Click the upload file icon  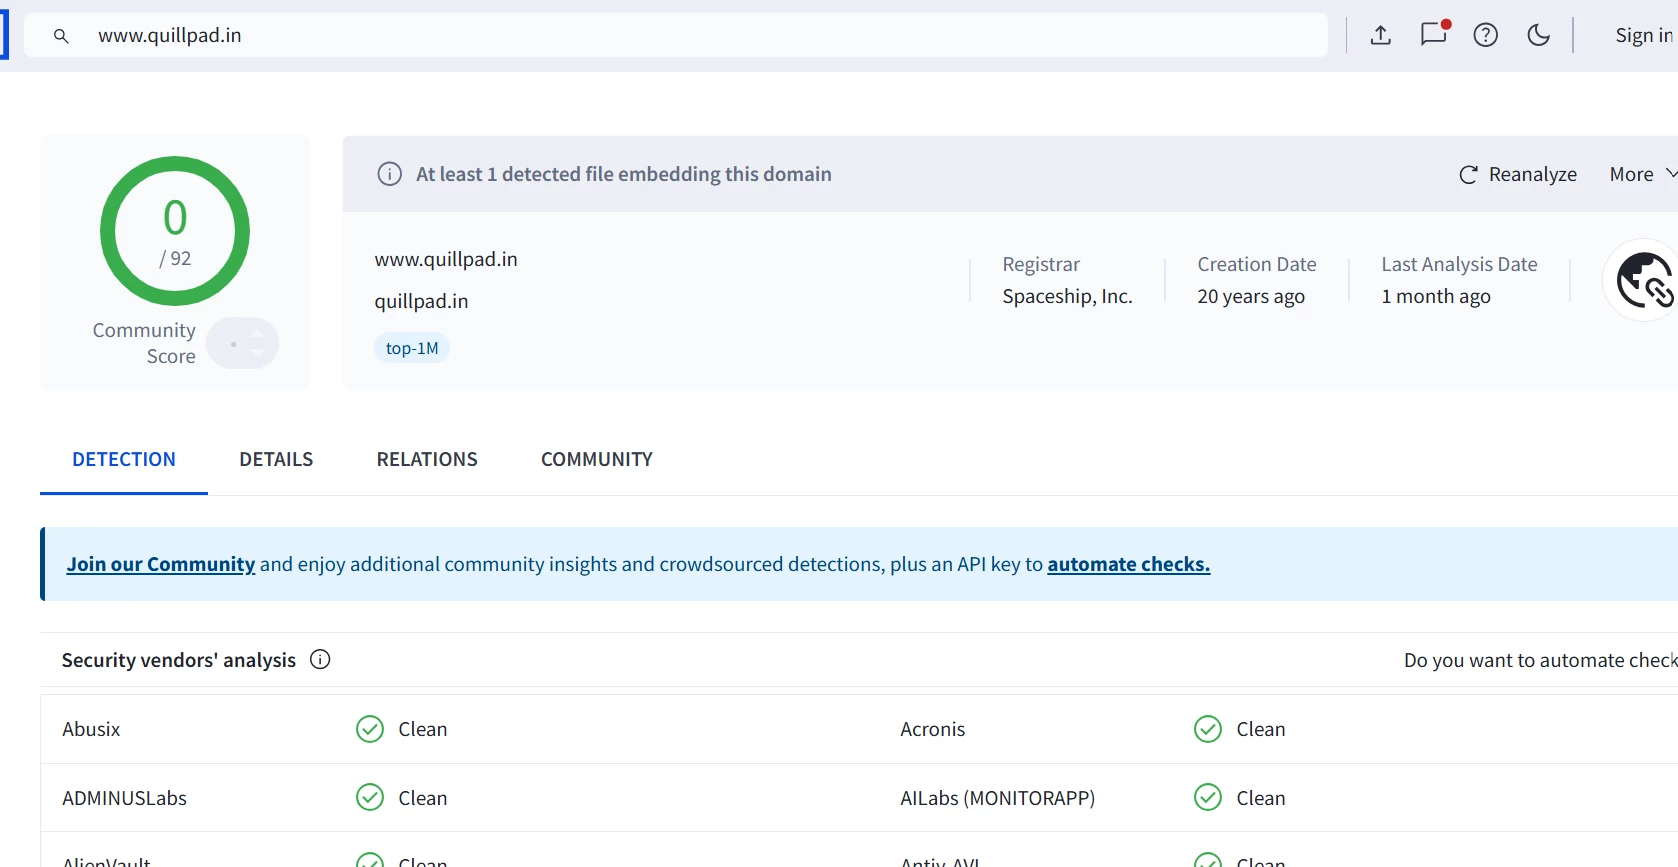(x=1381, y=35)
